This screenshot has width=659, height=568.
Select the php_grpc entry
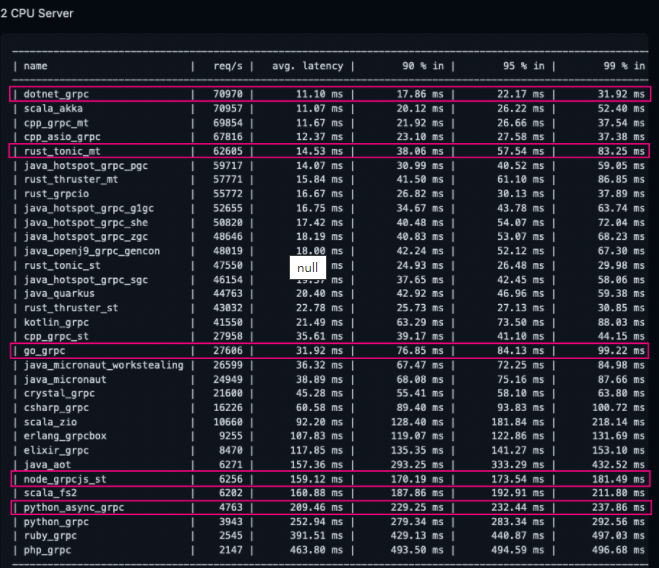[47, 550]
